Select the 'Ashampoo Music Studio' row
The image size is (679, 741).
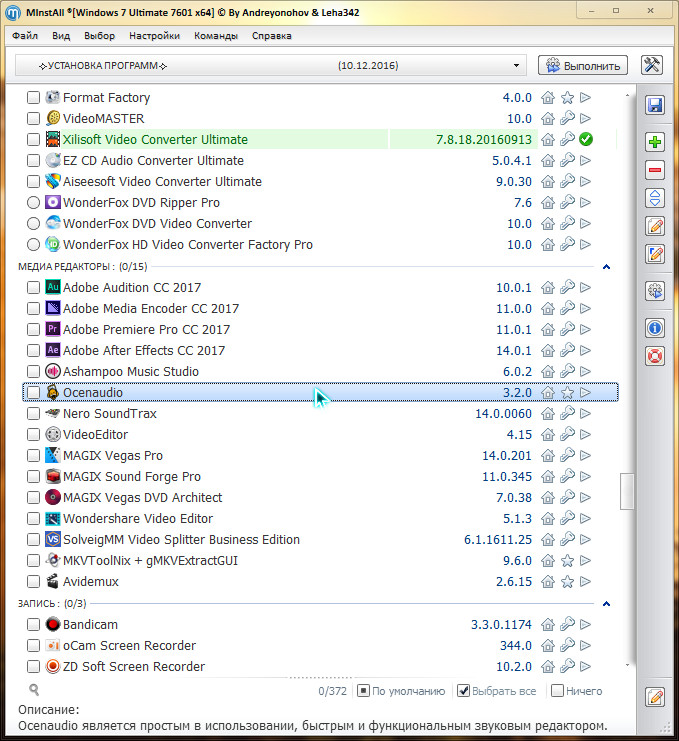320,371
